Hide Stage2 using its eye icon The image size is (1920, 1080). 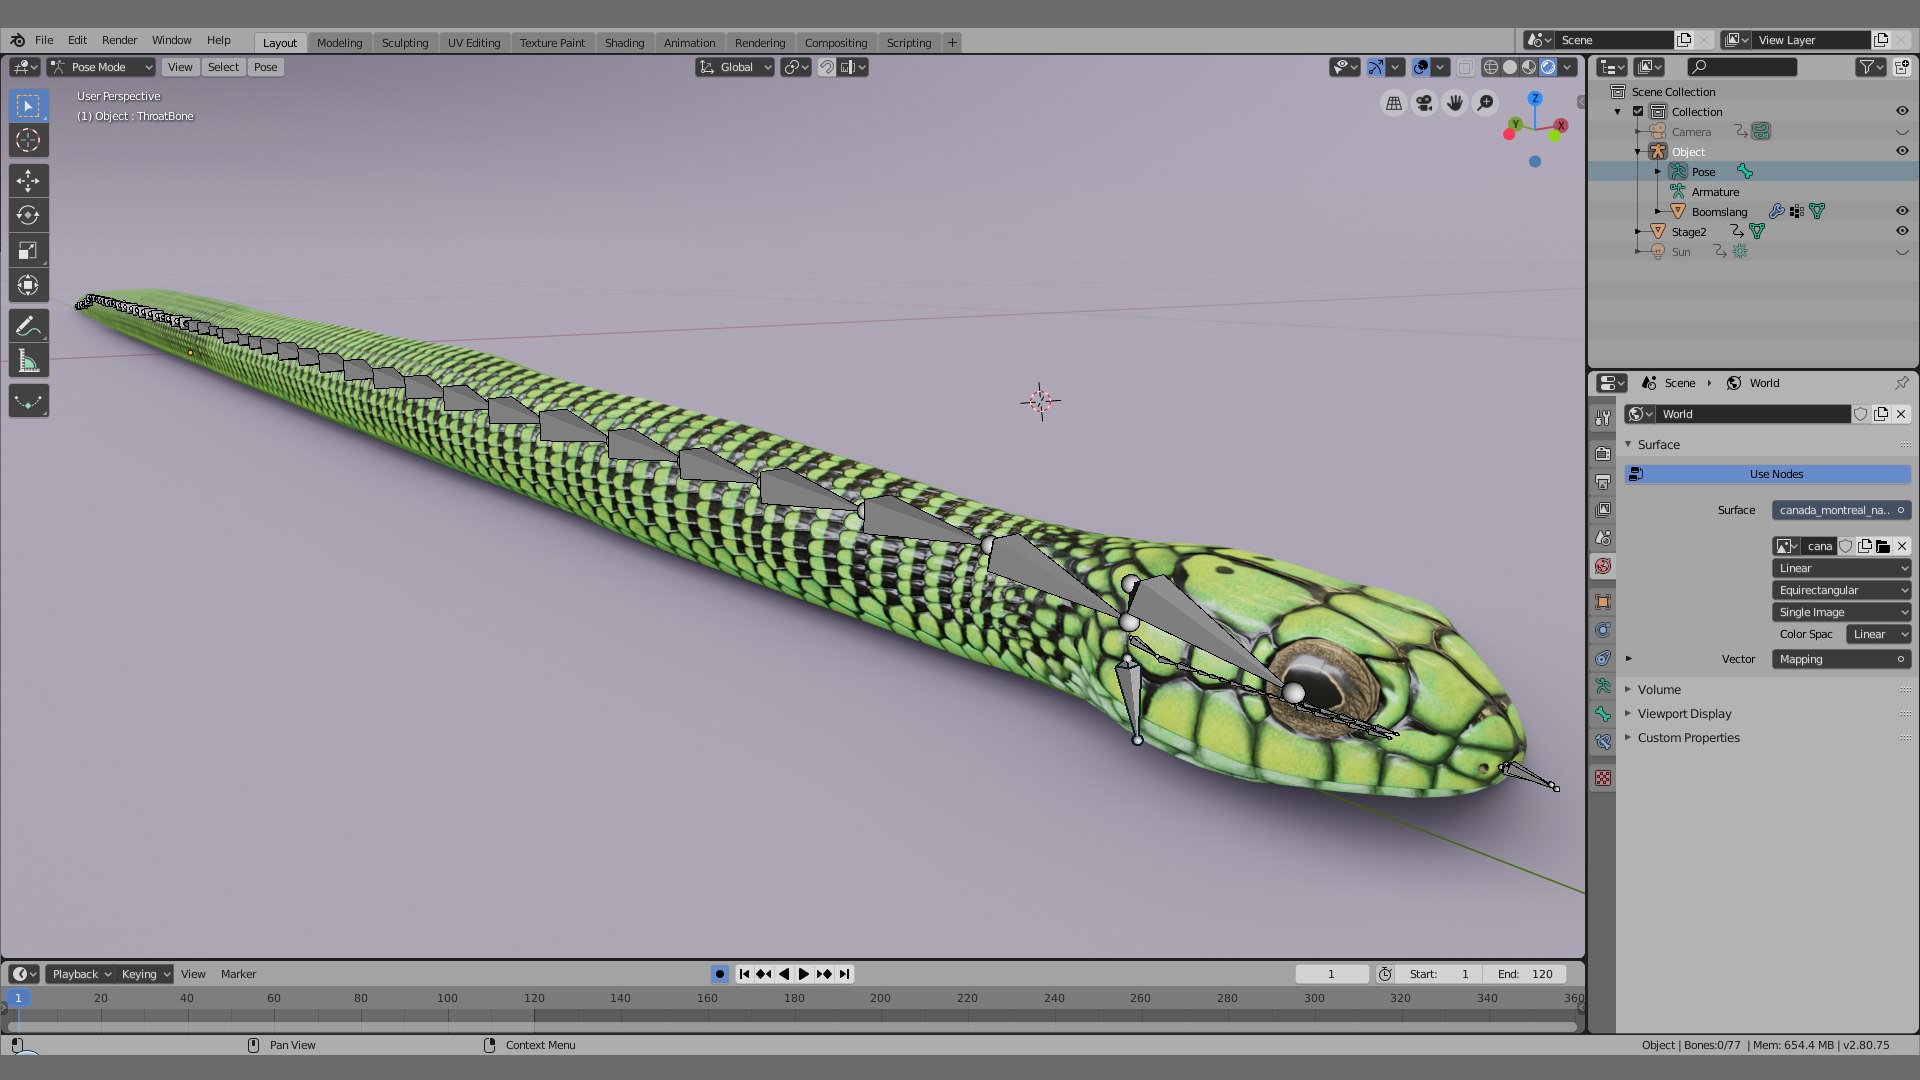1902,231
